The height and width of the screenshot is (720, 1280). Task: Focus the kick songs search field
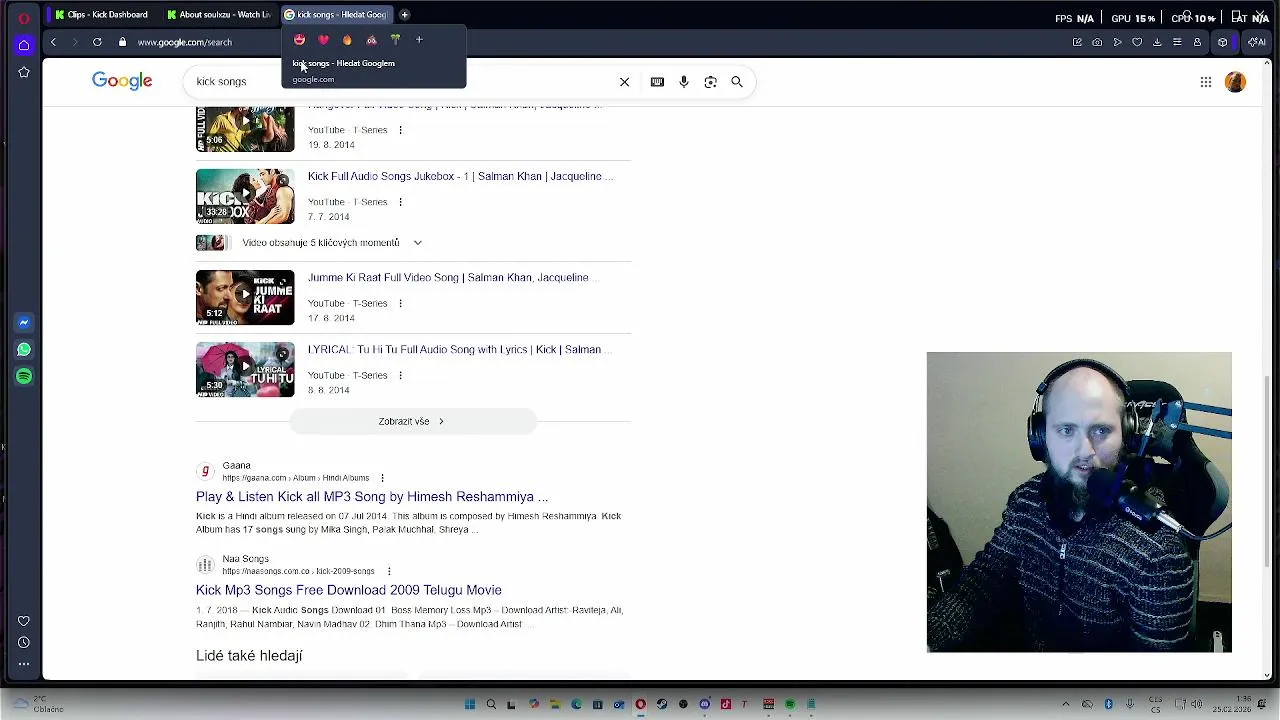tap(400, 82)
